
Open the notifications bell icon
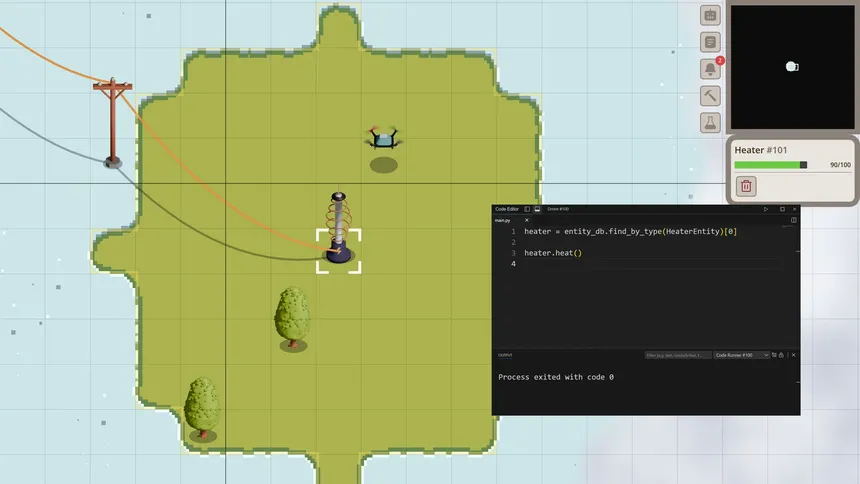pyautogui.click(x=710, y=69)
